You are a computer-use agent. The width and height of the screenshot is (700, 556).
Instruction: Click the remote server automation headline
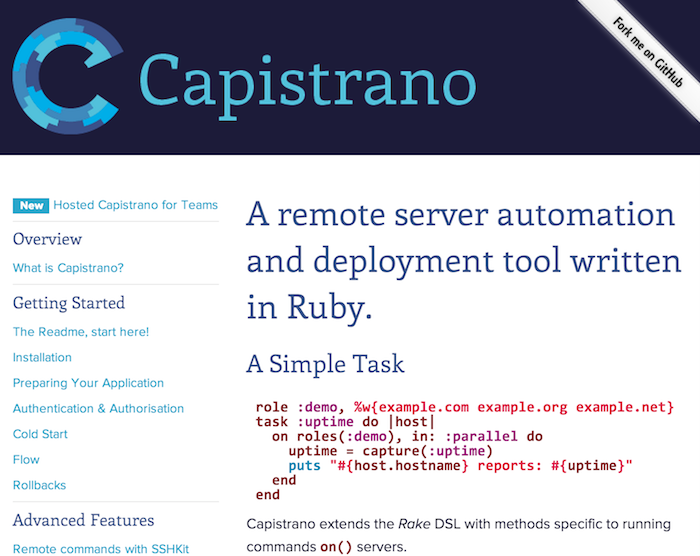pos(464,261)
